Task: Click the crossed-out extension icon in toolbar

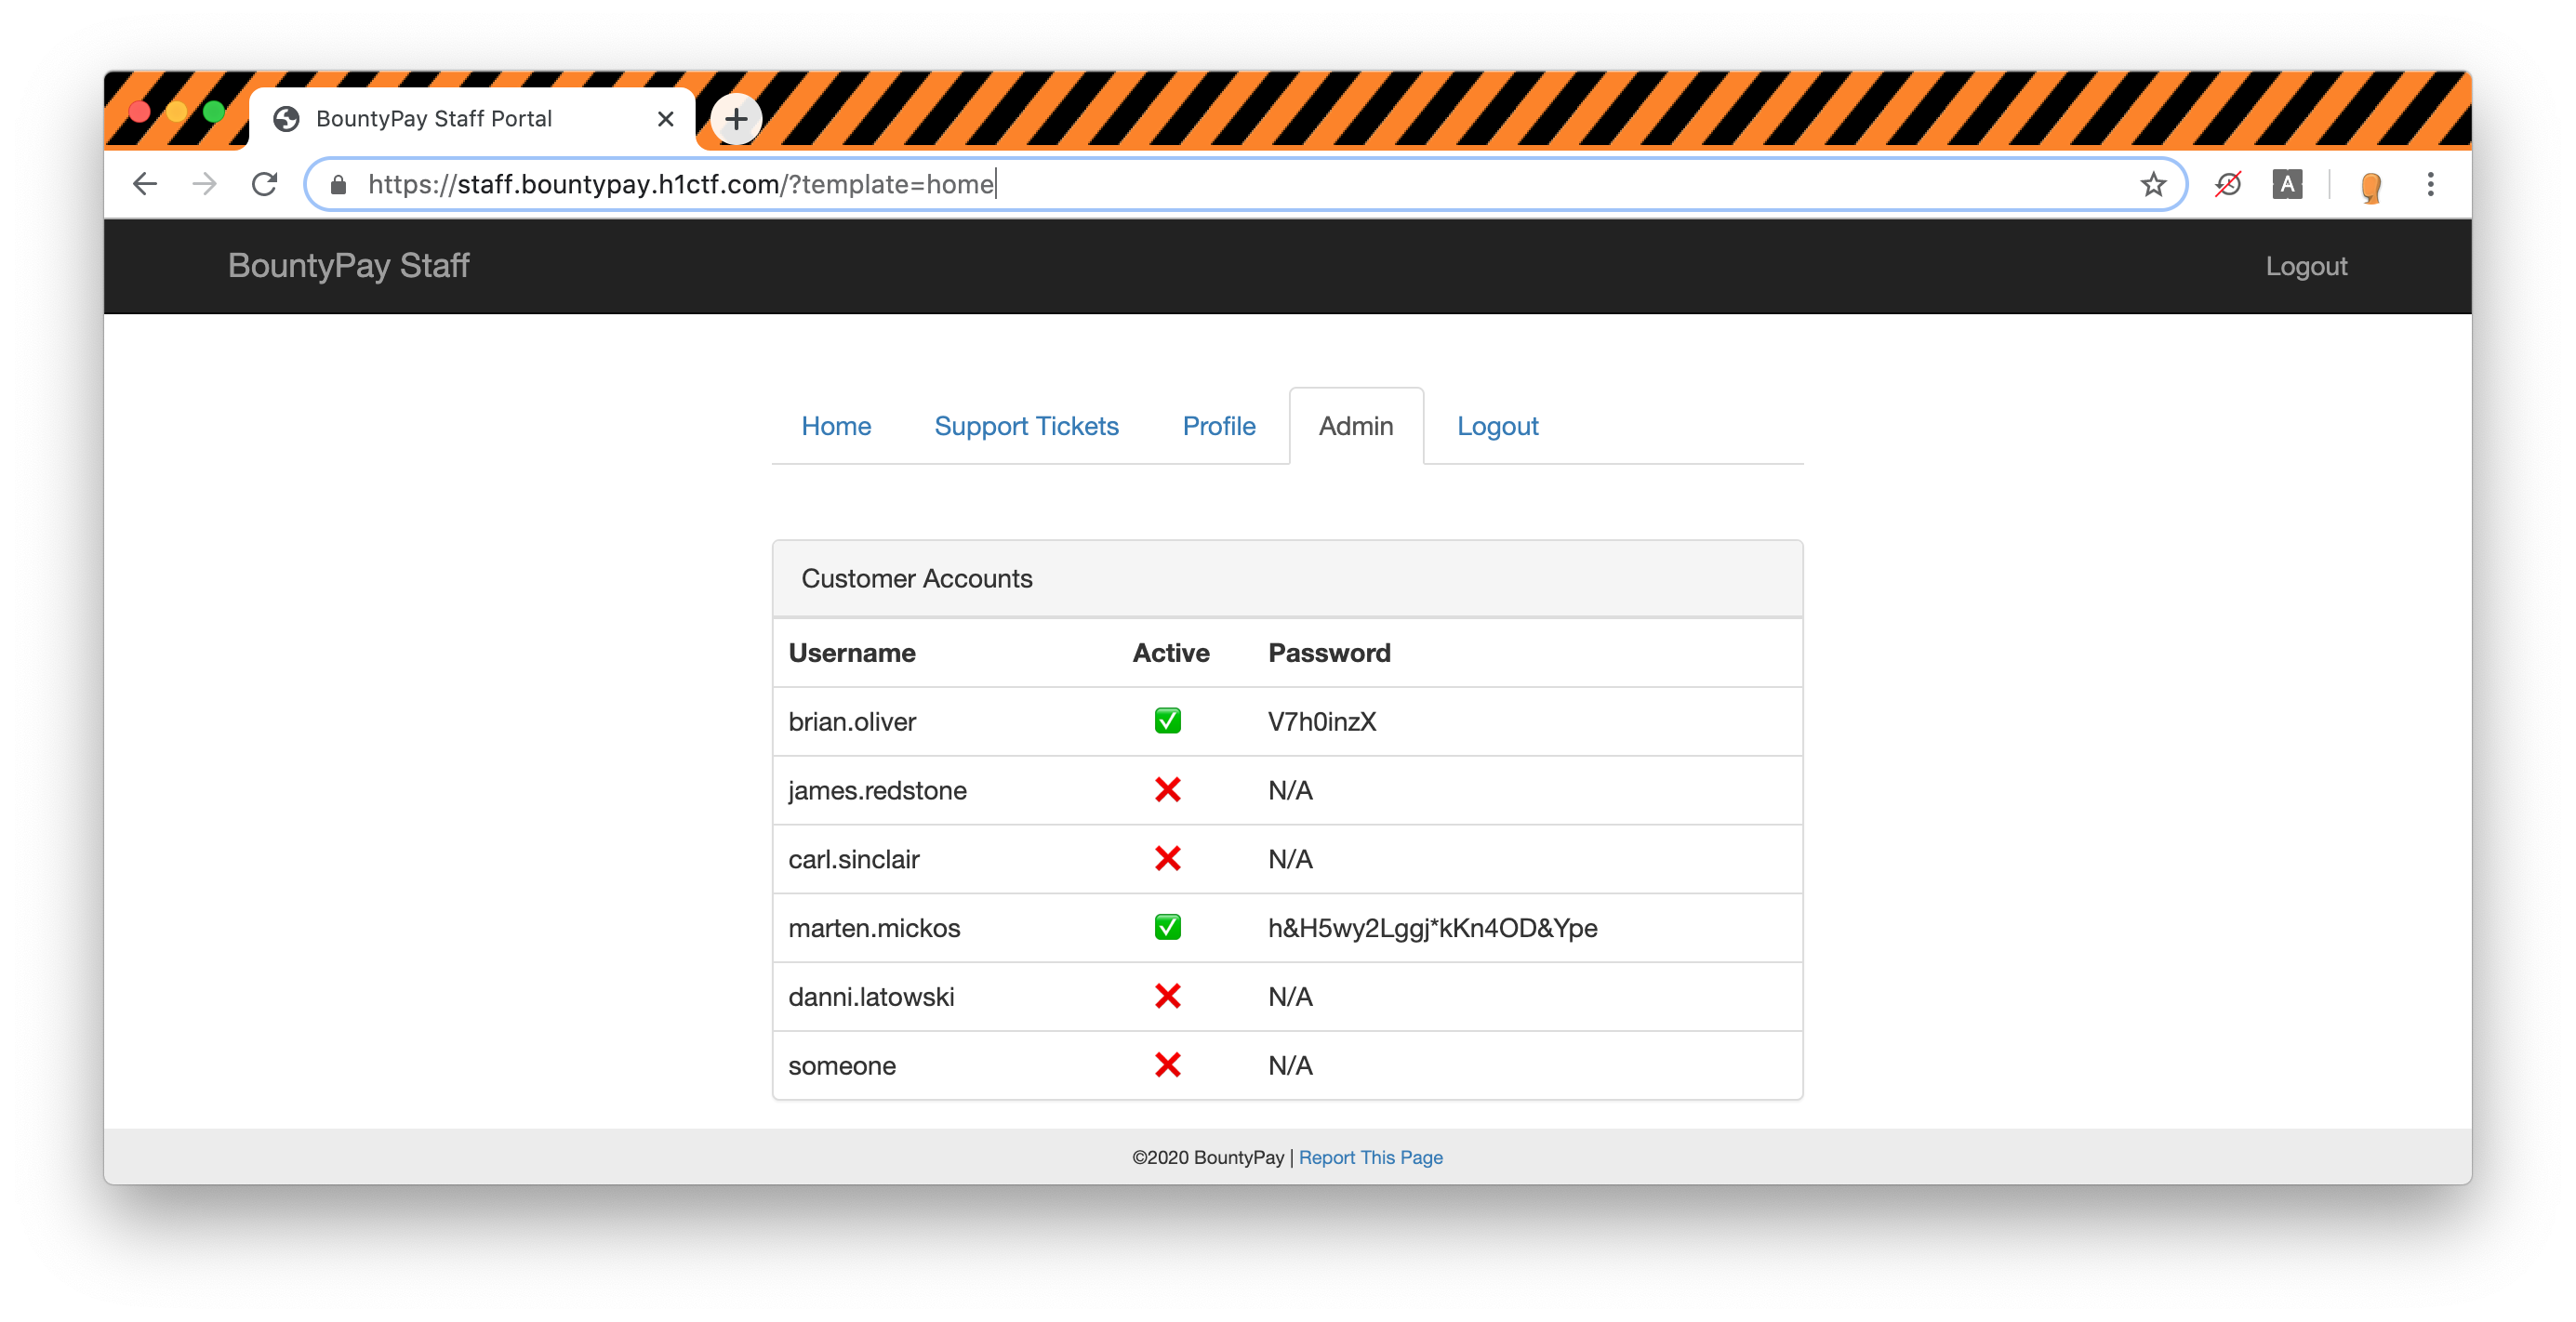Action: point(2228,184)
